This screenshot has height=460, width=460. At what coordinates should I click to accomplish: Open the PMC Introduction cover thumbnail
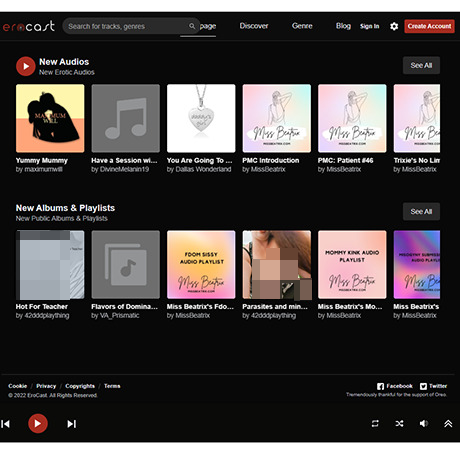point(277,118)
